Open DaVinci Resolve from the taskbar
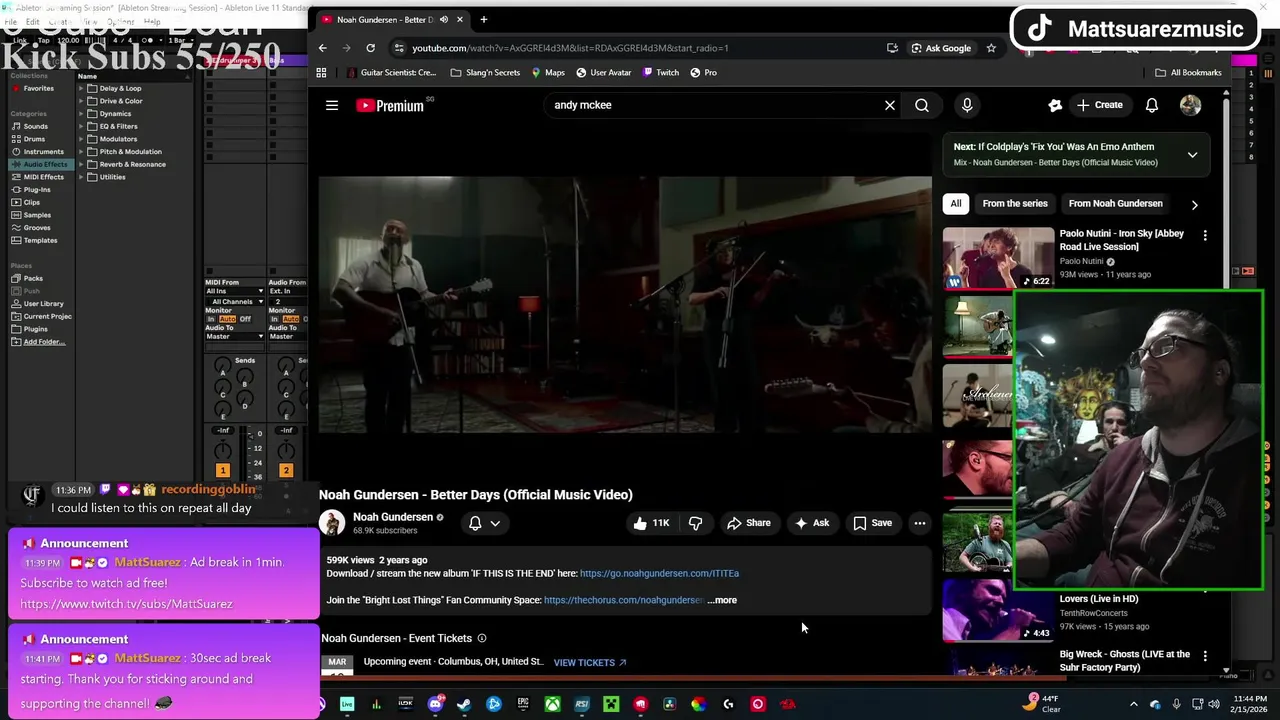Screen dimensions: 1280x720 tap(669, 704)
